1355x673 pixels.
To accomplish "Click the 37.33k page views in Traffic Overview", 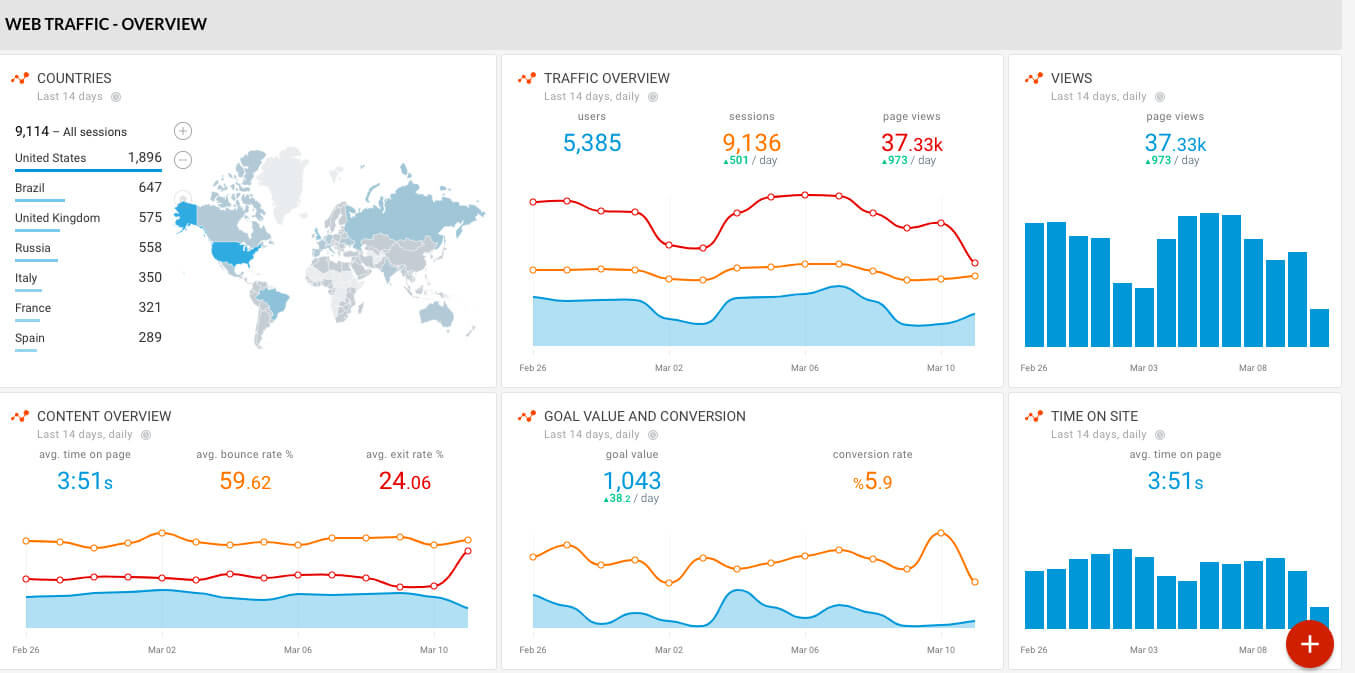I will point(912,144).
